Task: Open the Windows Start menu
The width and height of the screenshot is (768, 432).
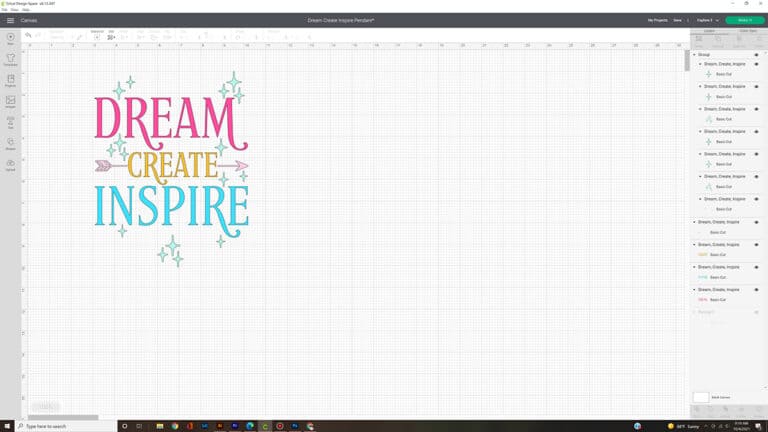Action: click(x=7, y=426)
